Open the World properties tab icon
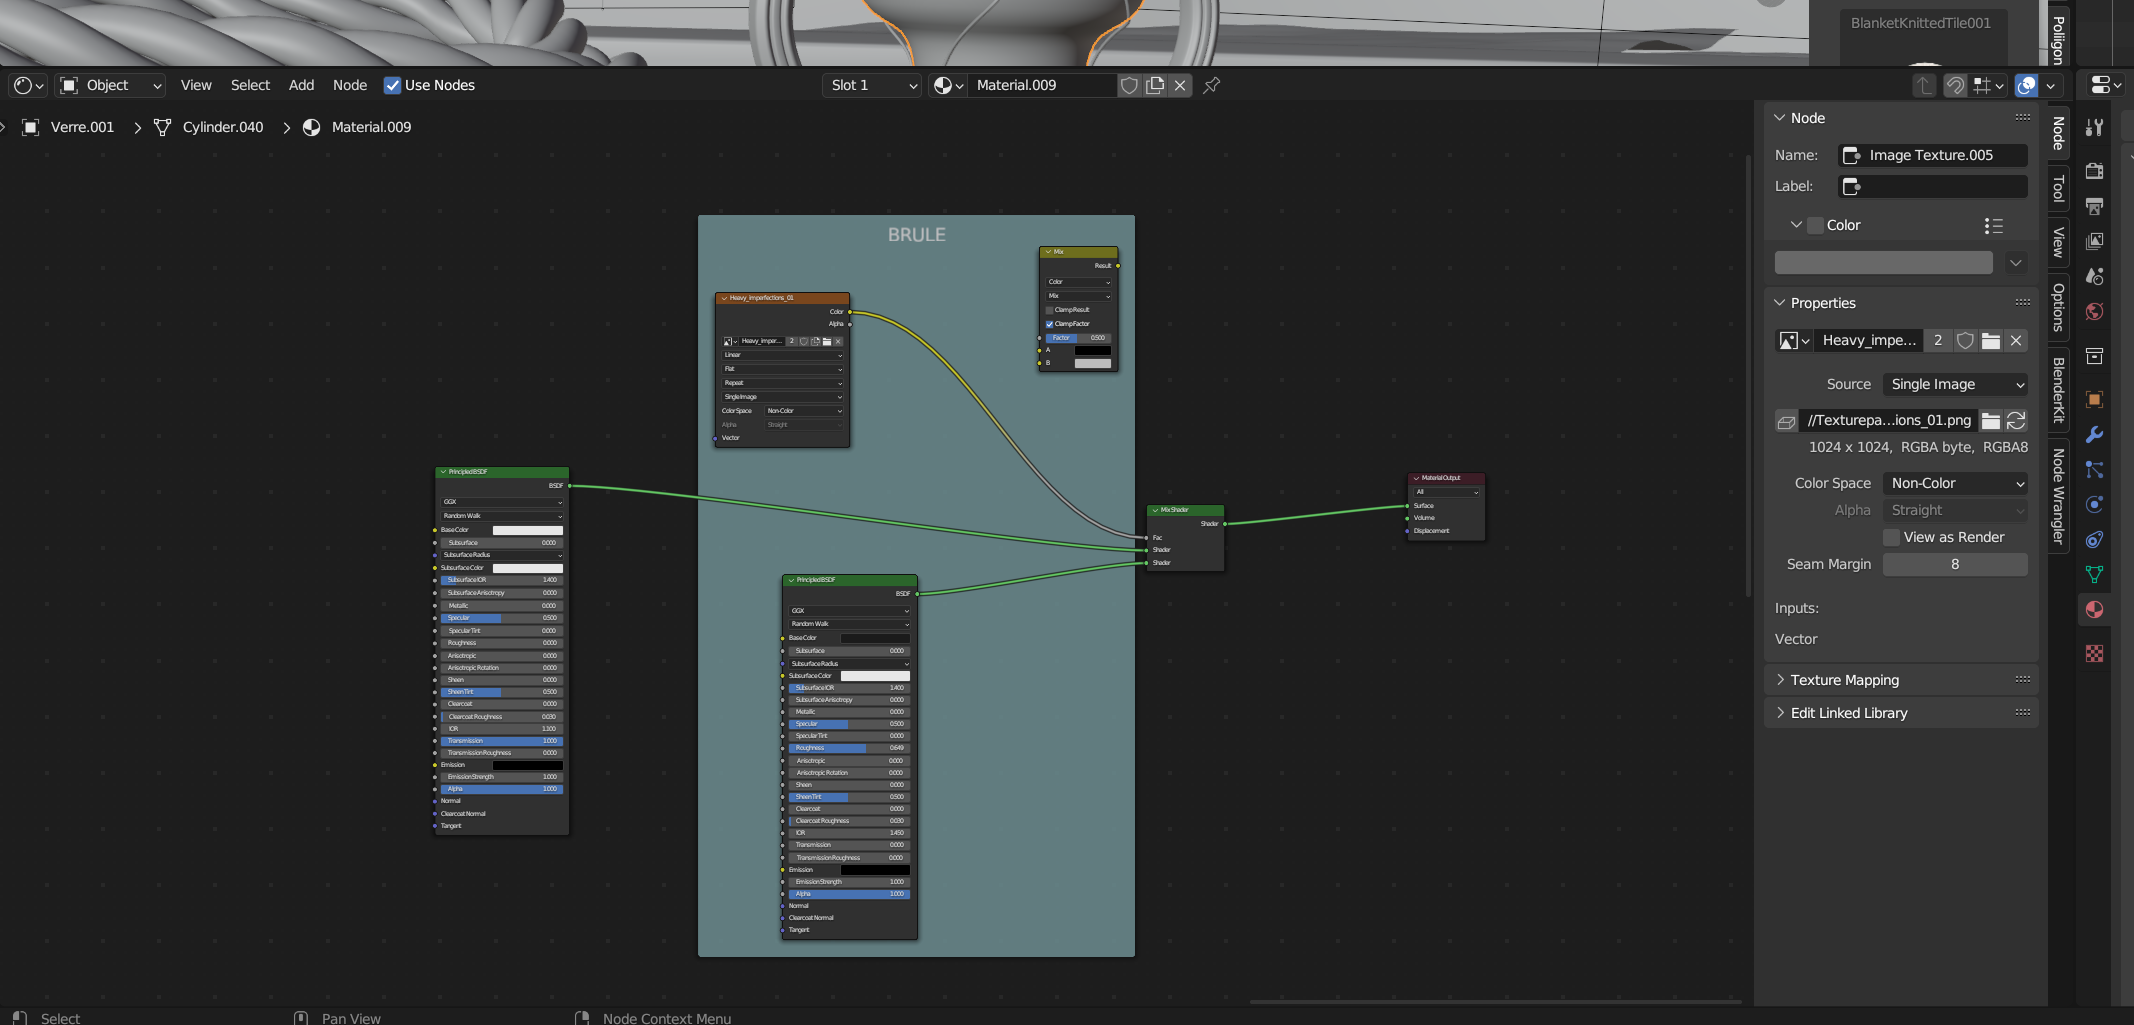Viewport: 2134px width, 1025px height. [2094, 312]
